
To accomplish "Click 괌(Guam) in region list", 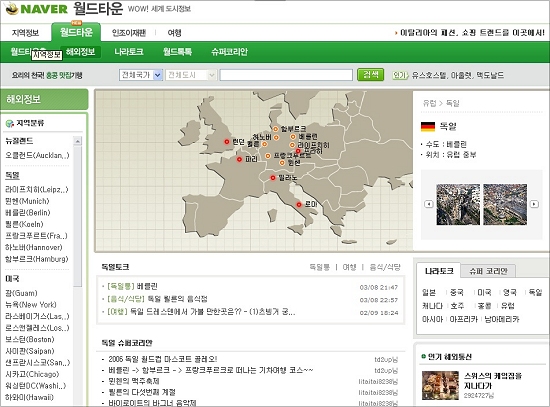I will point(21,293).
